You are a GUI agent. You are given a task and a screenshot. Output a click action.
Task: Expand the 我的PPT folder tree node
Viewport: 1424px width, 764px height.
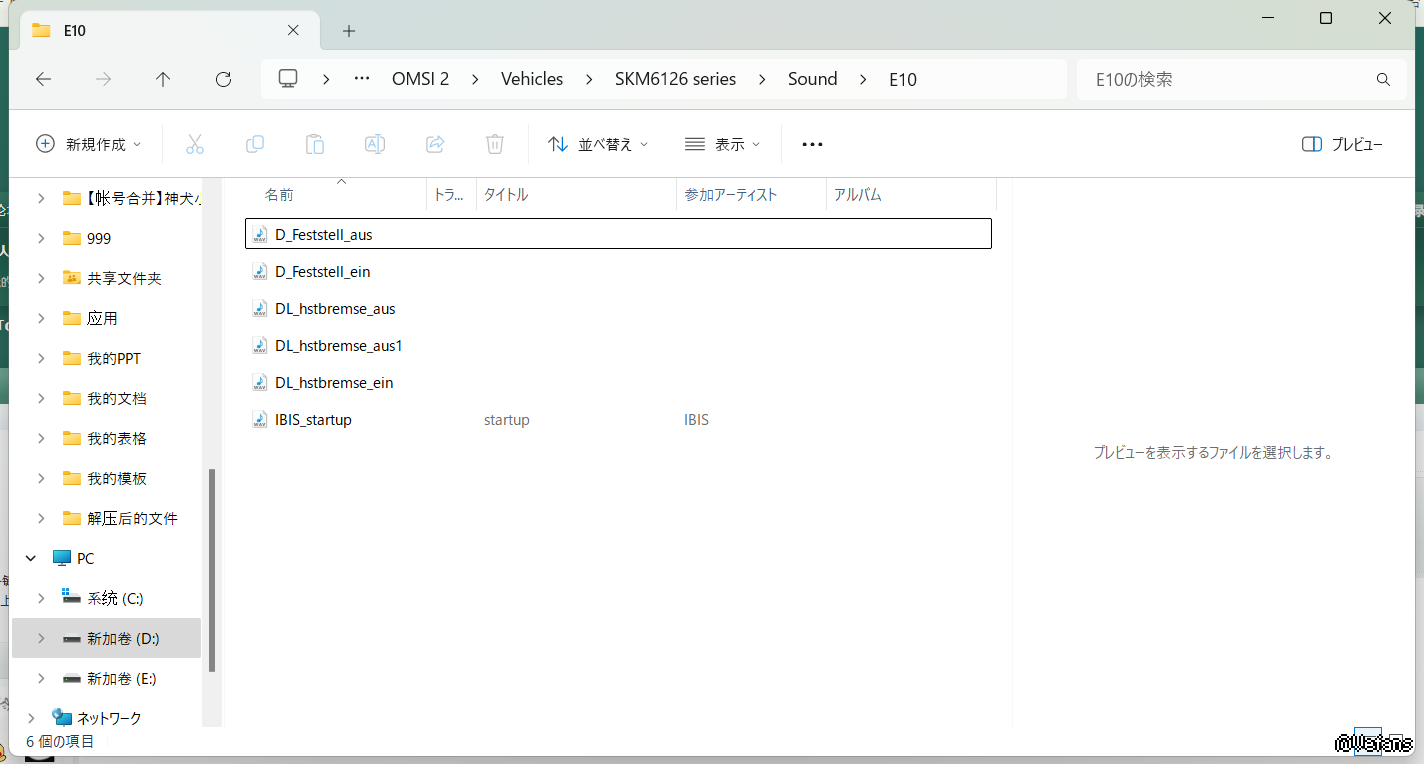(41, 358)
